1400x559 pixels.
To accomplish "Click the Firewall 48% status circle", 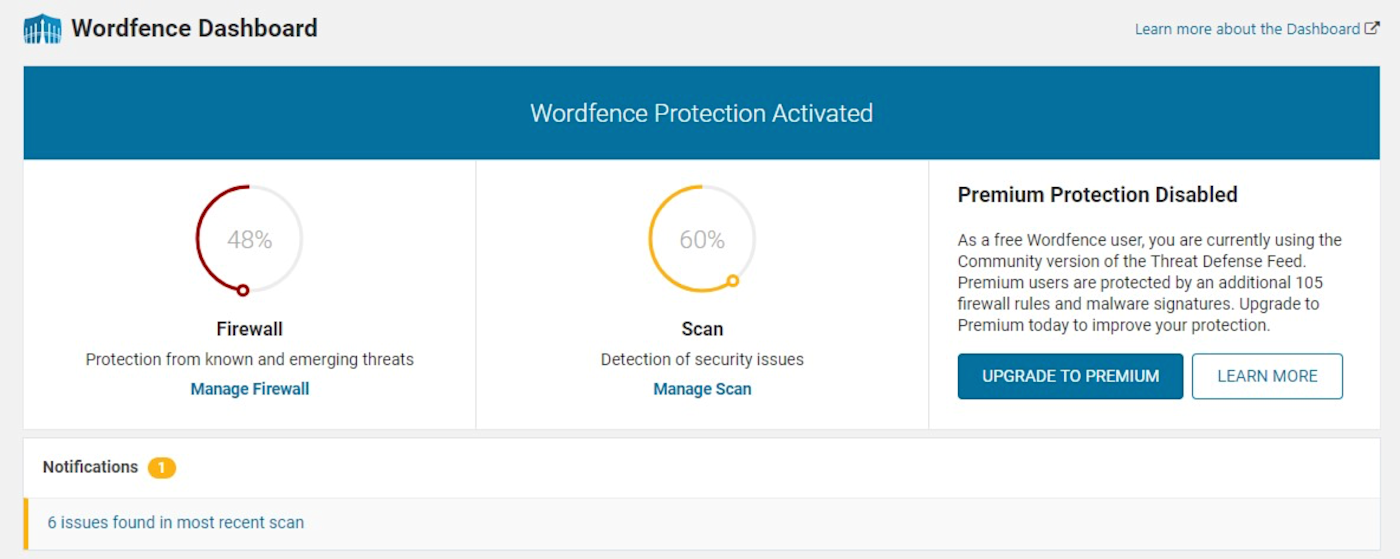I will point(249,239).
